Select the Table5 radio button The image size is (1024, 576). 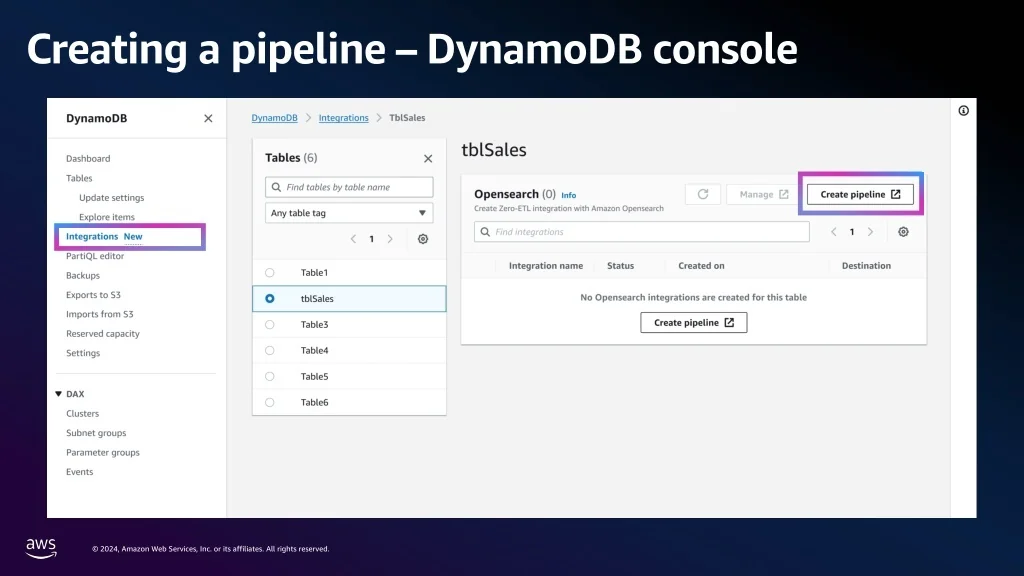[x=270, y=377]
